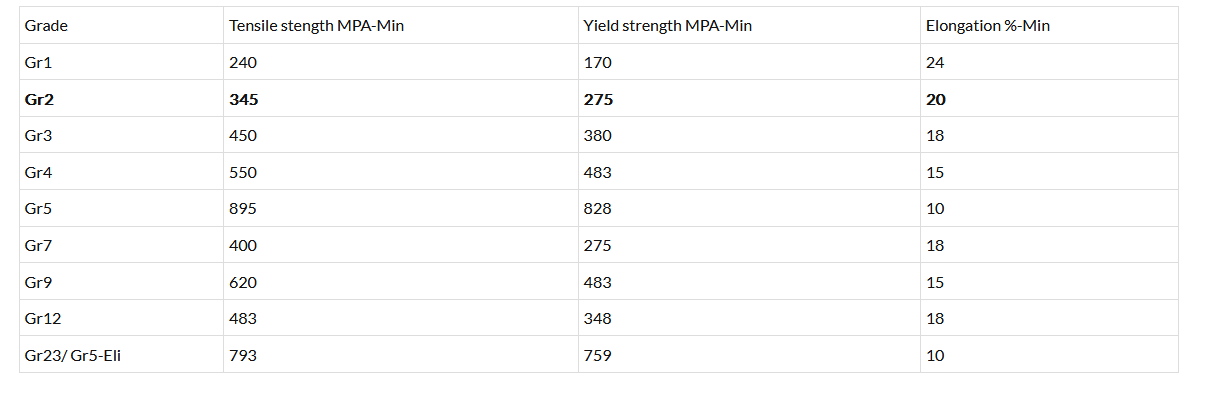Click yield strength value 348
The width and height of the screenshot is (1206, 414).
tap(597, 318)
